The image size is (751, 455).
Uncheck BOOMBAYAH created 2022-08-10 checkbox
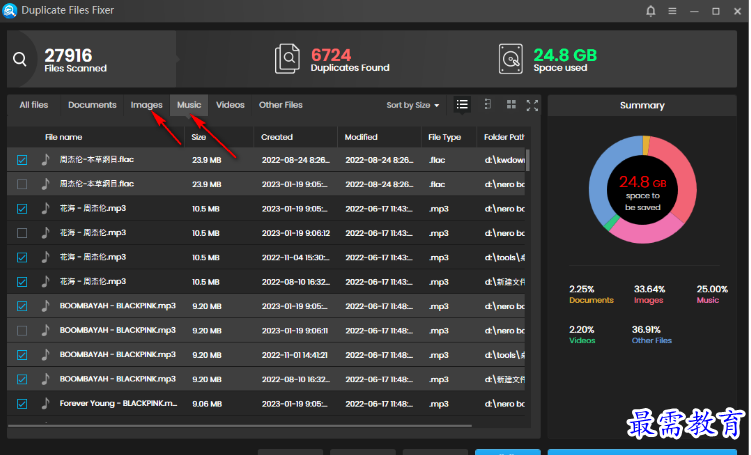22,379
